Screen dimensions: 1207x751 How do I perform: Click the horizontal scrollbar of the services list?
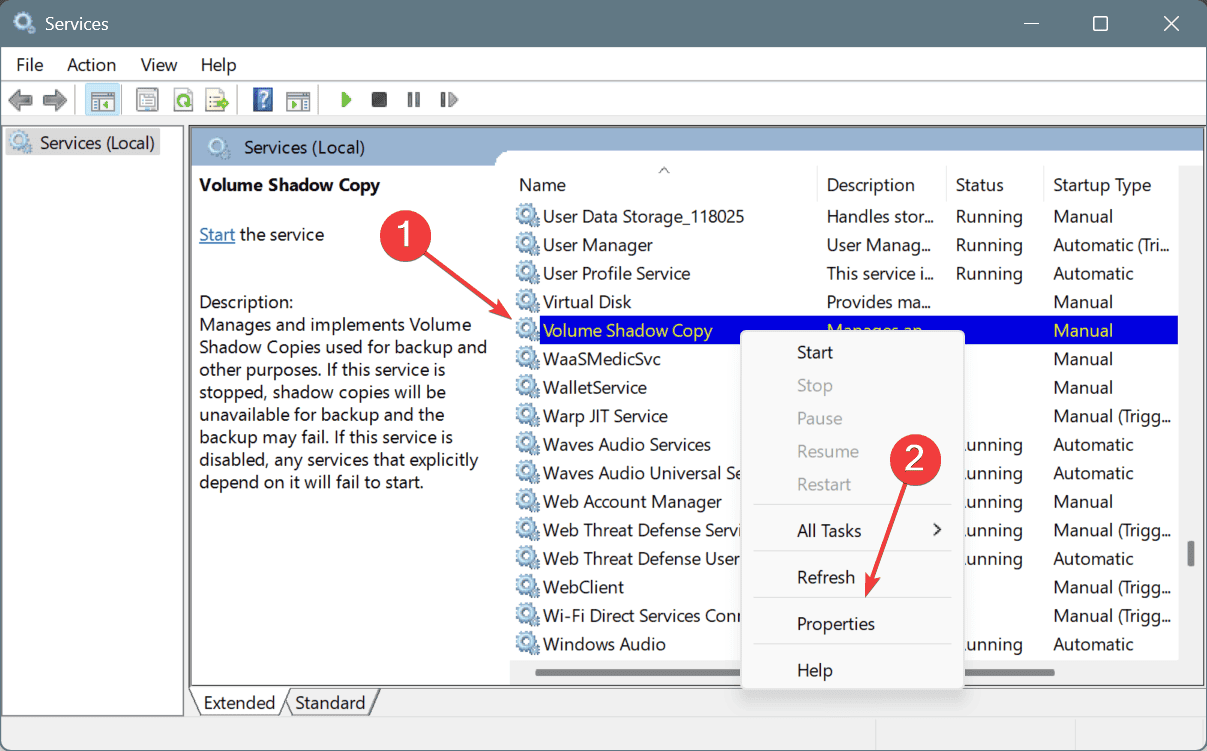click(x=795, y=672)
